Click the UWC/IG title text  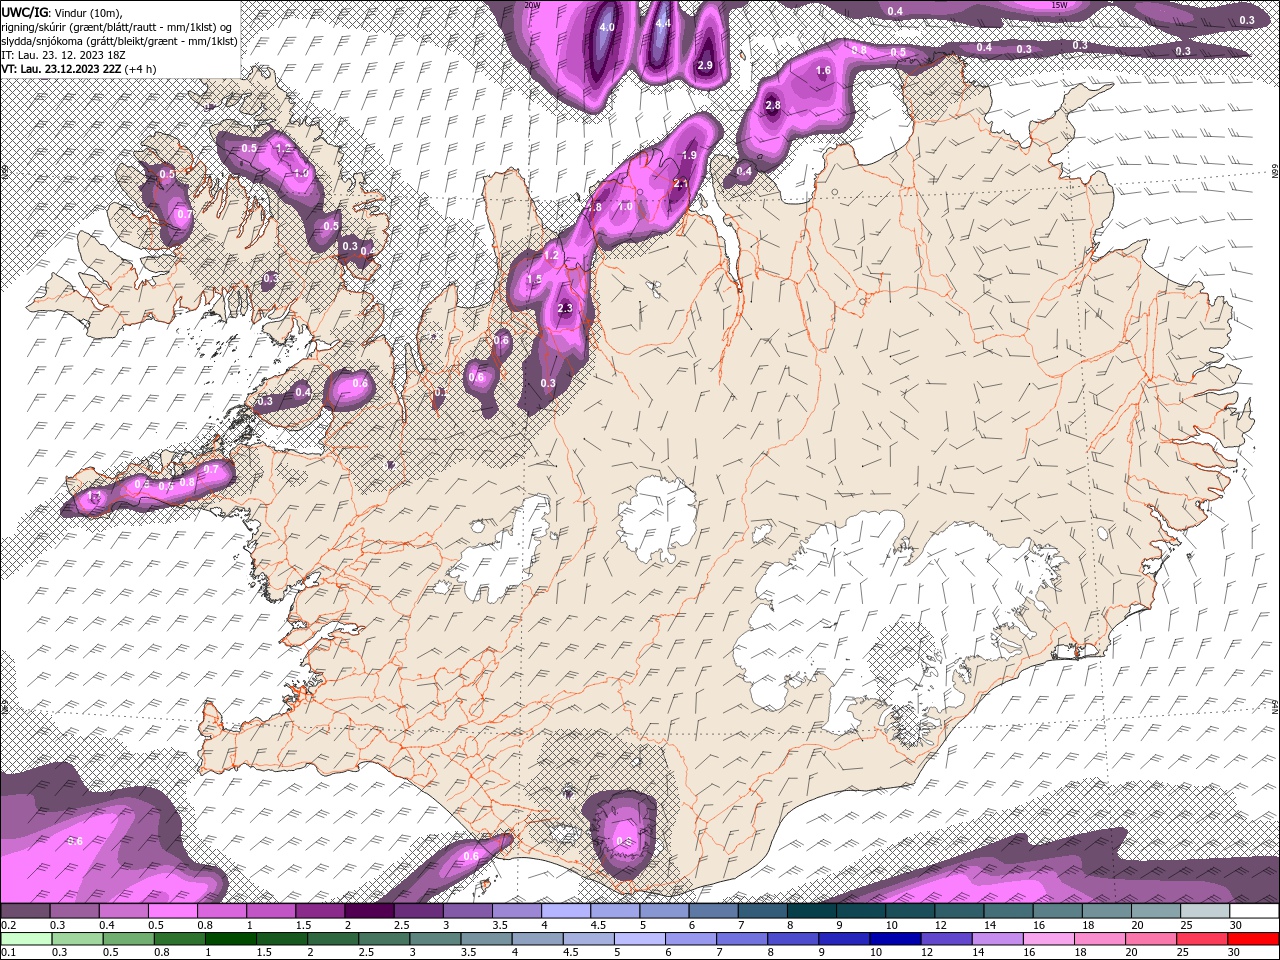(25, 11)
